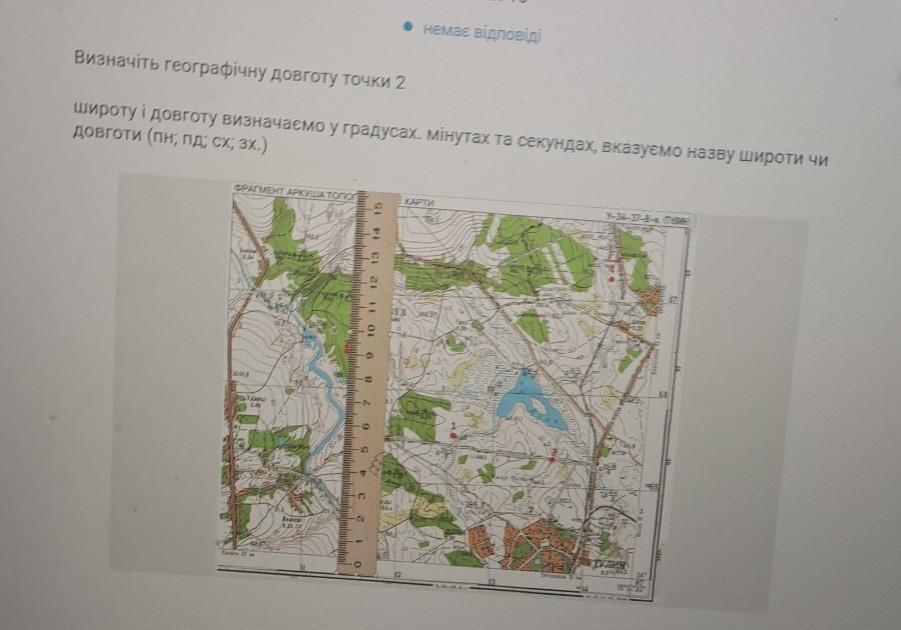The width and height of the screenshot is (901, 630).
Task: Click the question 'Визначіть географічну довготу точки 2'
Action: pyautogui.click(x=239, y=70)
